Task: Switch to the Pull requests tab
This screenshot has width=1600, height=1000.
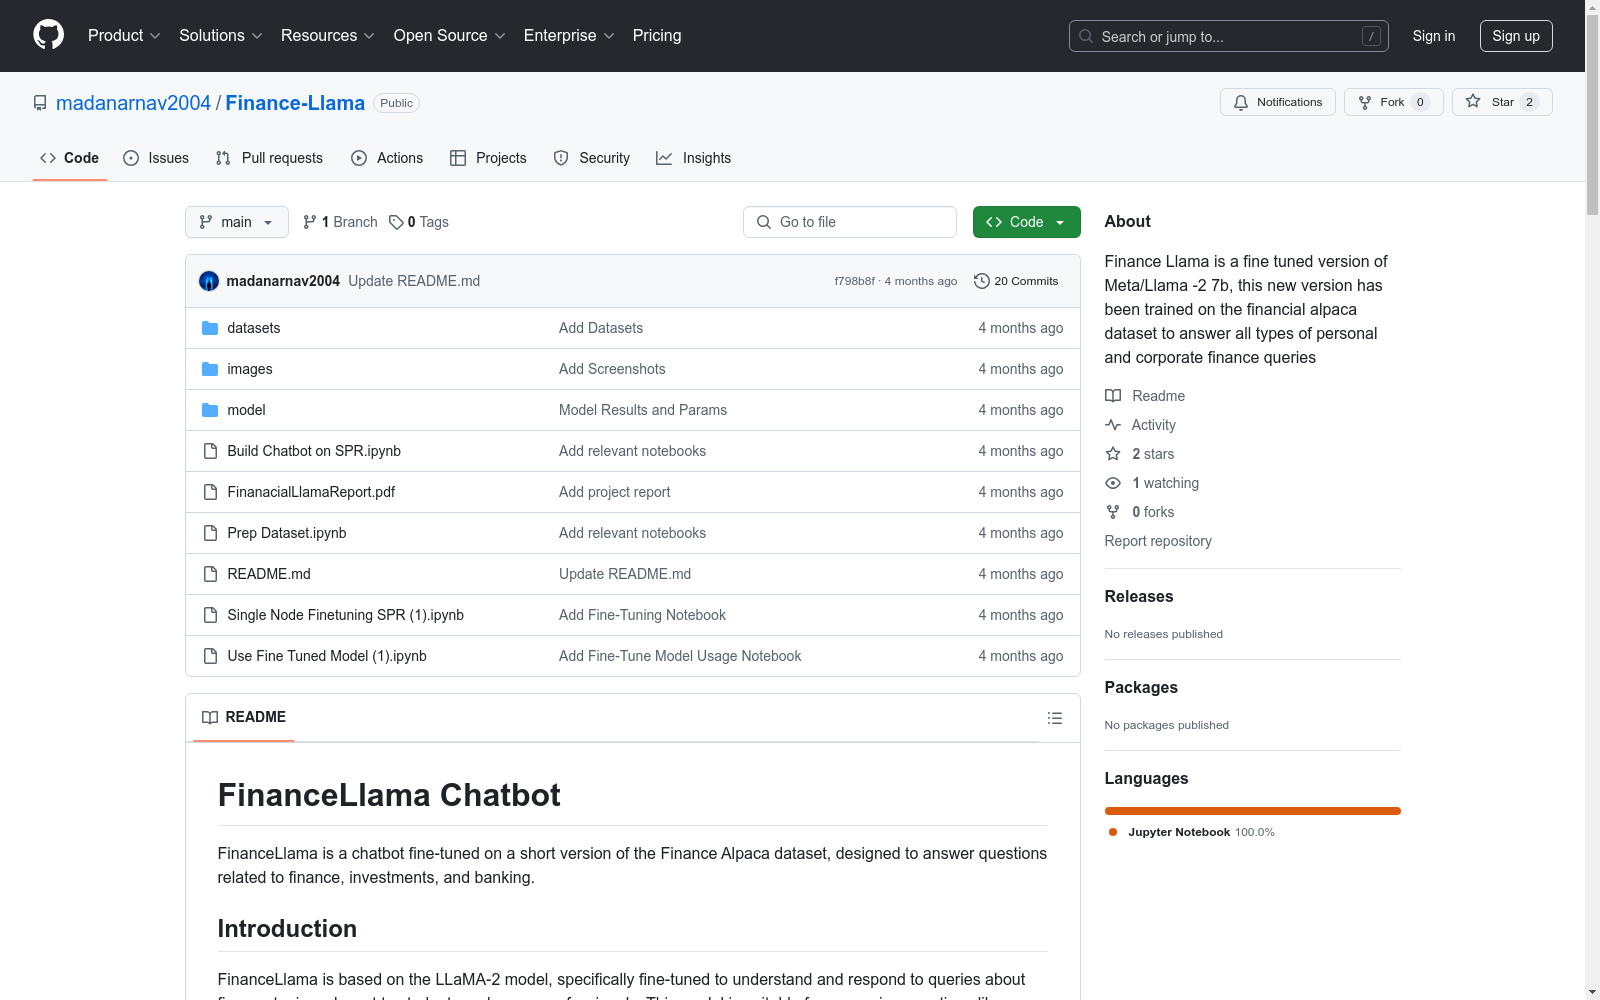Action: pos(269,158)
